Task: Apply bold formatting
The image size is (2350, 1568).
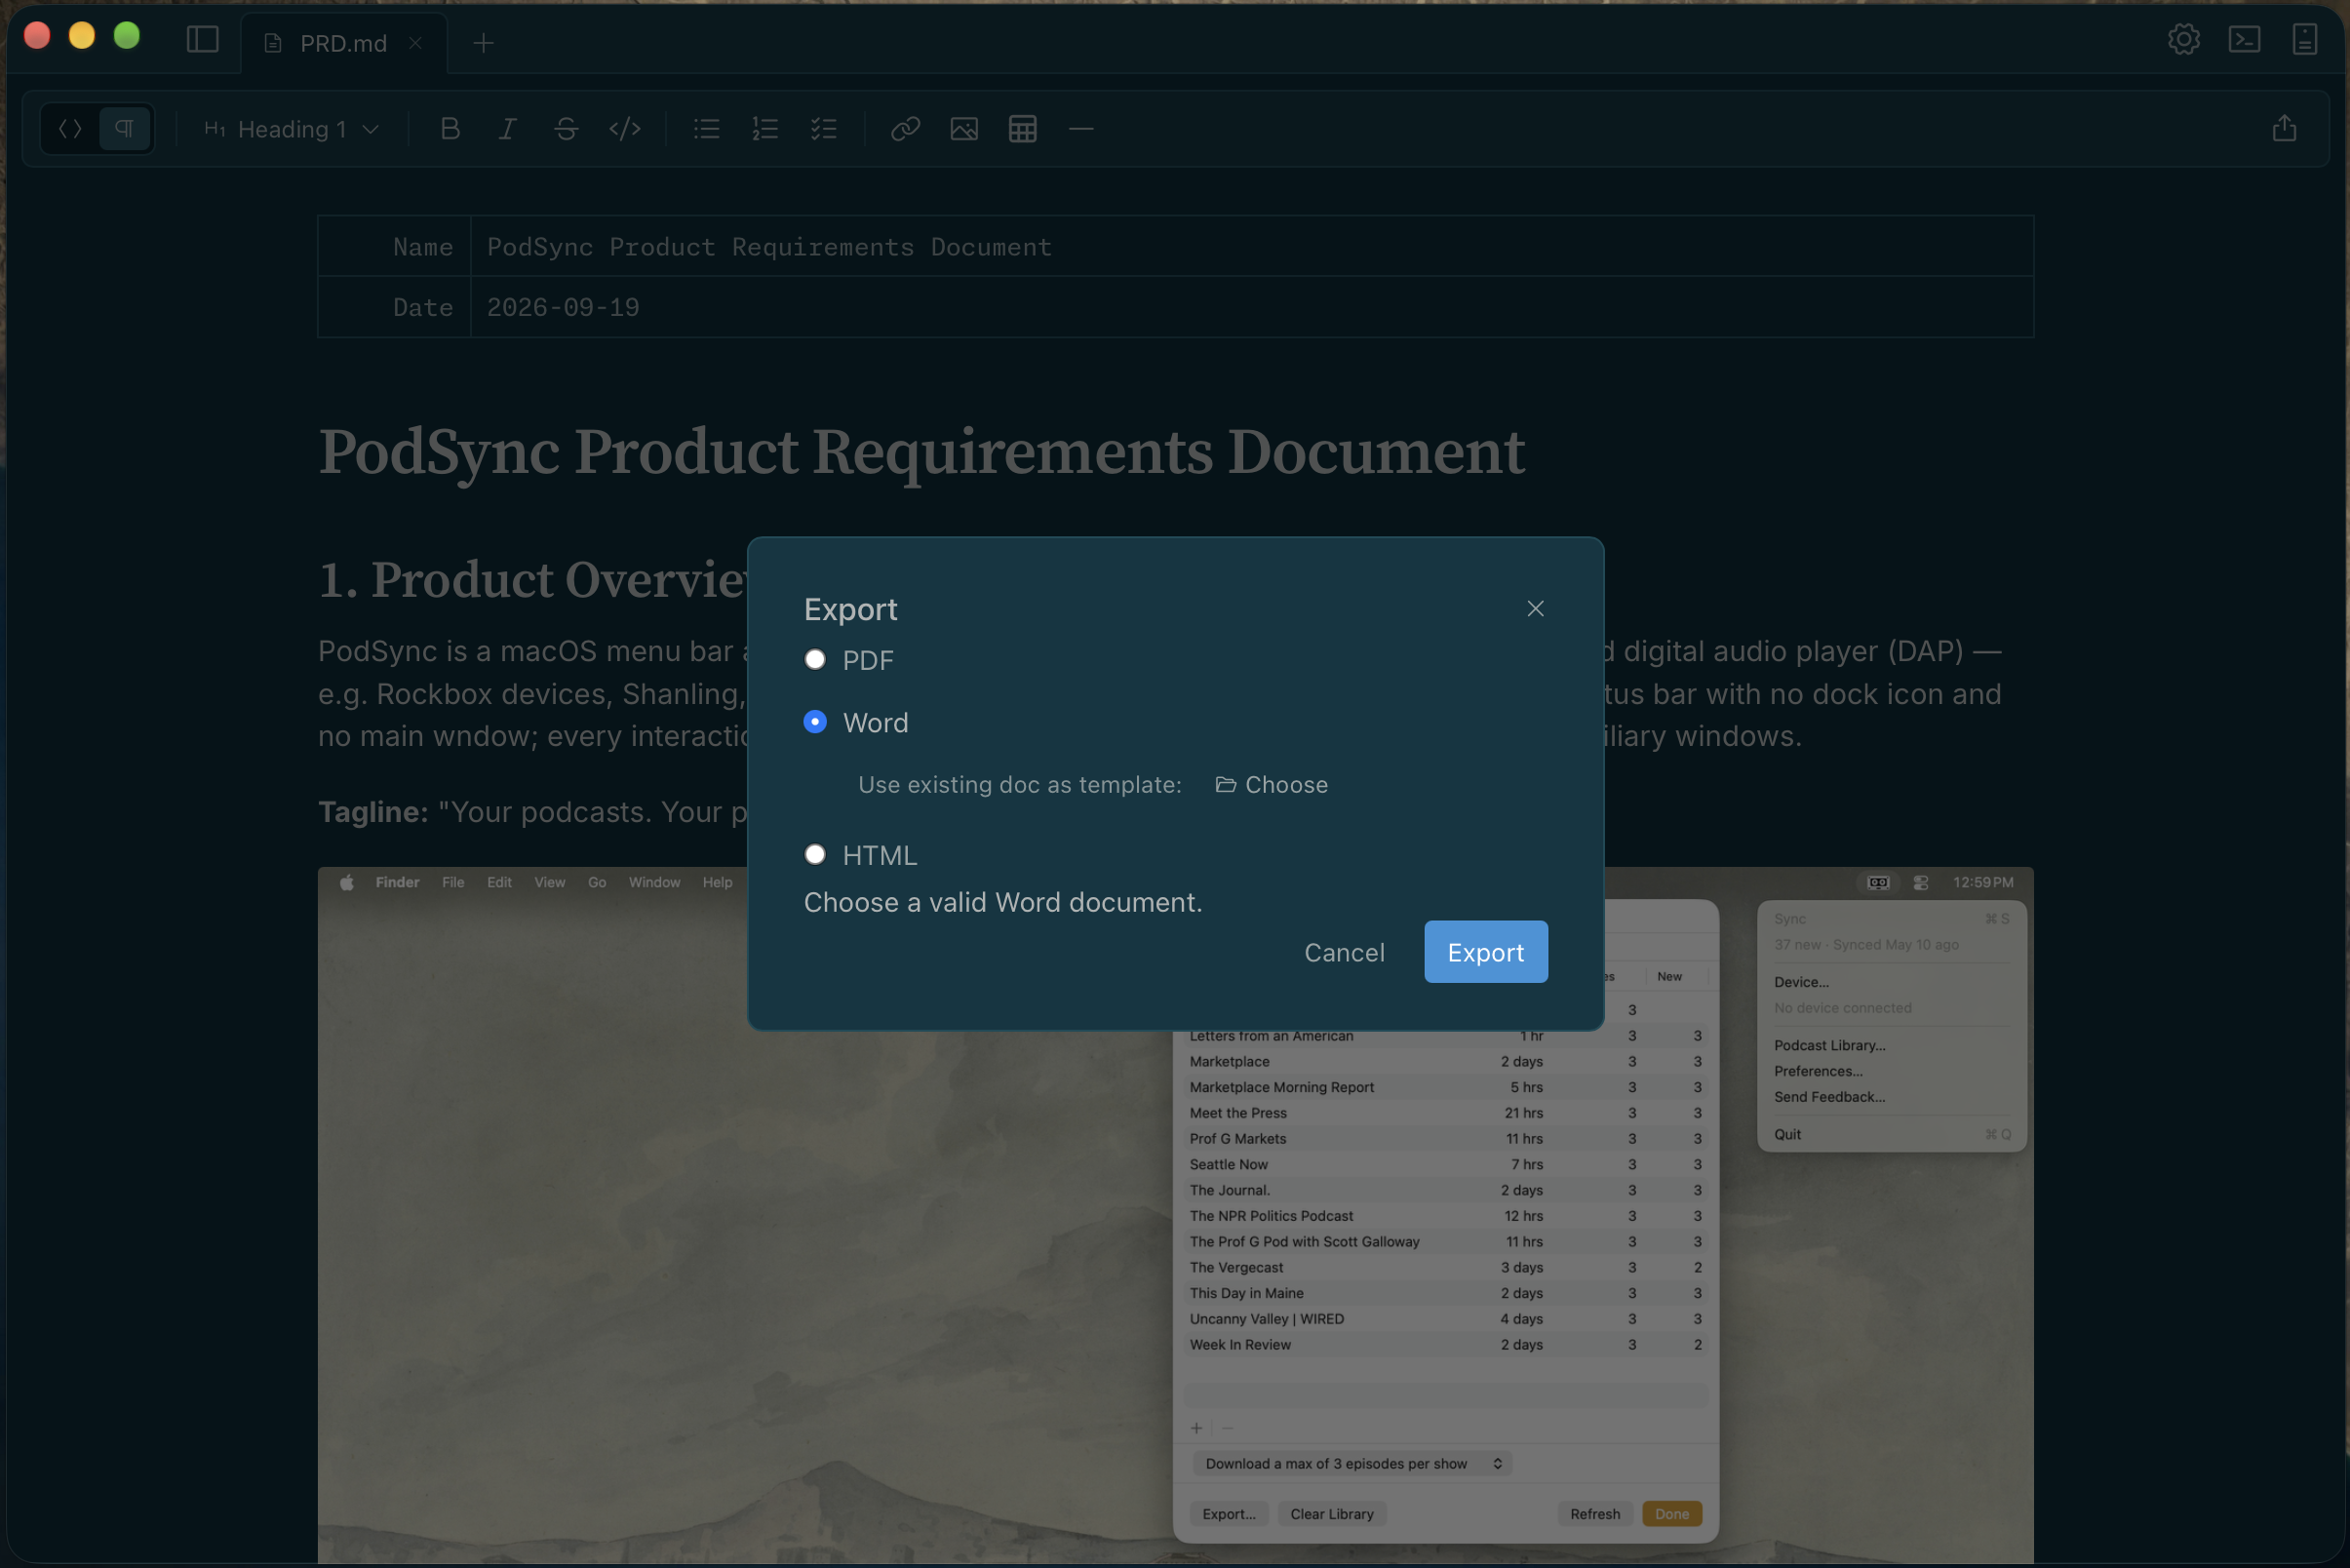Action: click(x=450, y=128)
